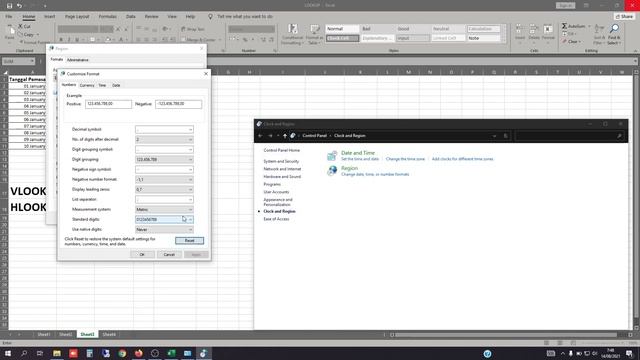Select the Good cell style swatch

[412, 29]
